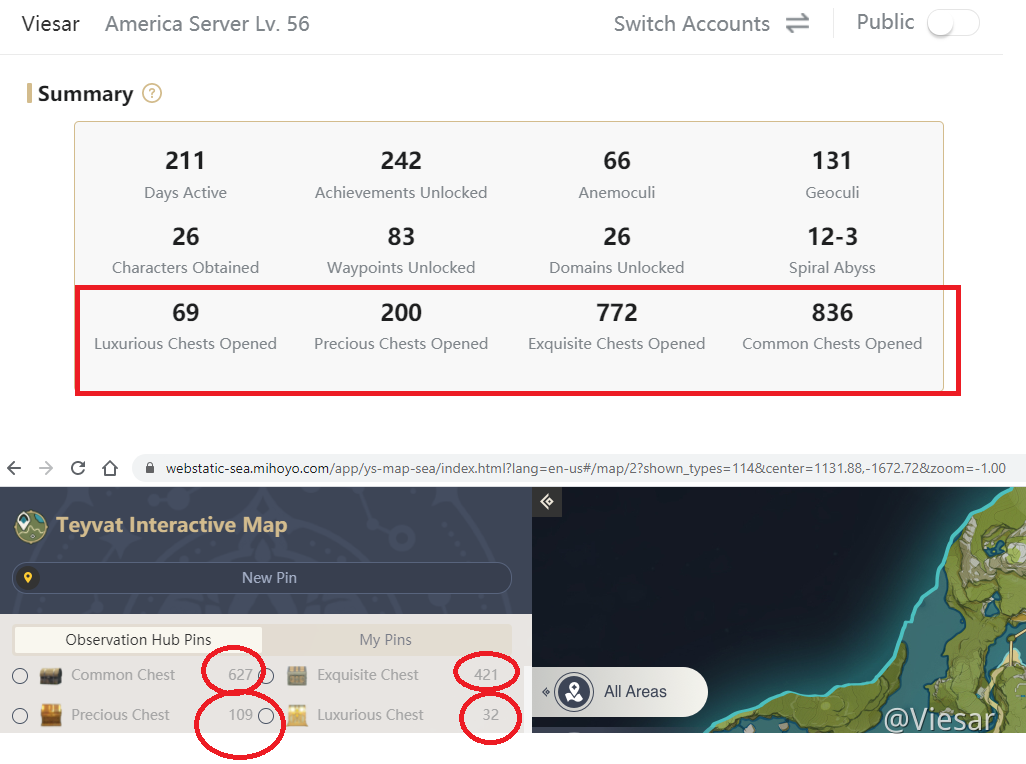Click the Luxurious Chest icon
Viewport: 1026px width, 764px height.
297,715
